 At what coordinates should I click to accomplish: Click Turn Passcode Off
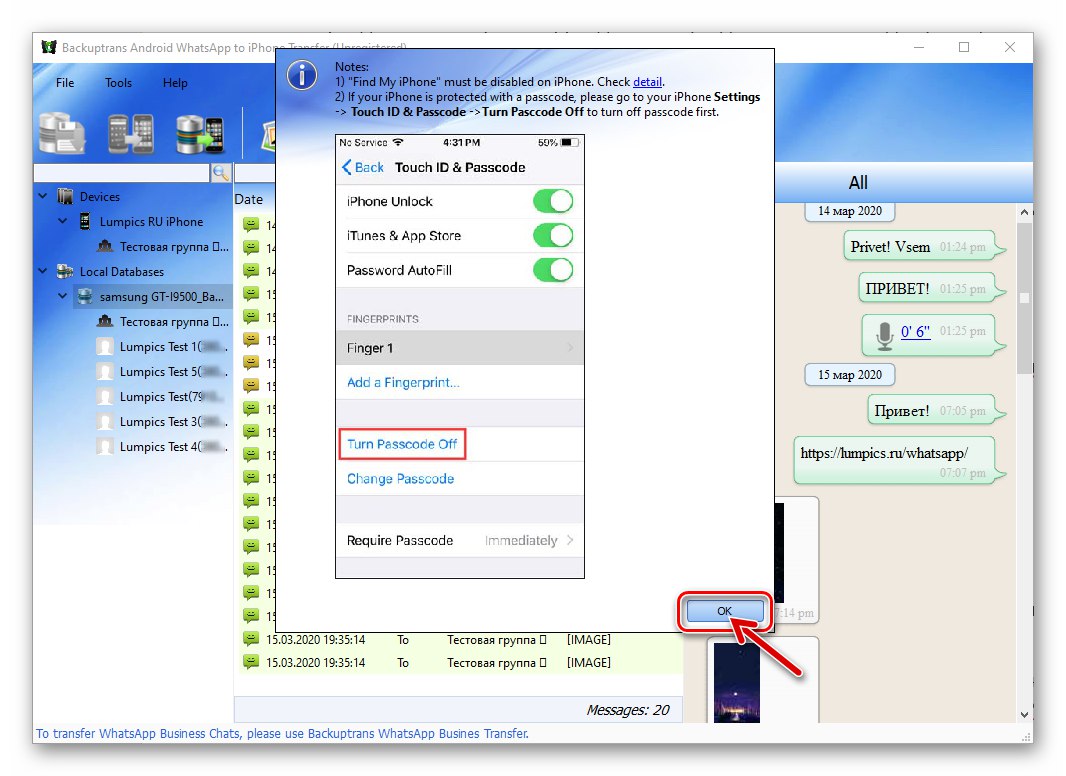coord(402,444)
